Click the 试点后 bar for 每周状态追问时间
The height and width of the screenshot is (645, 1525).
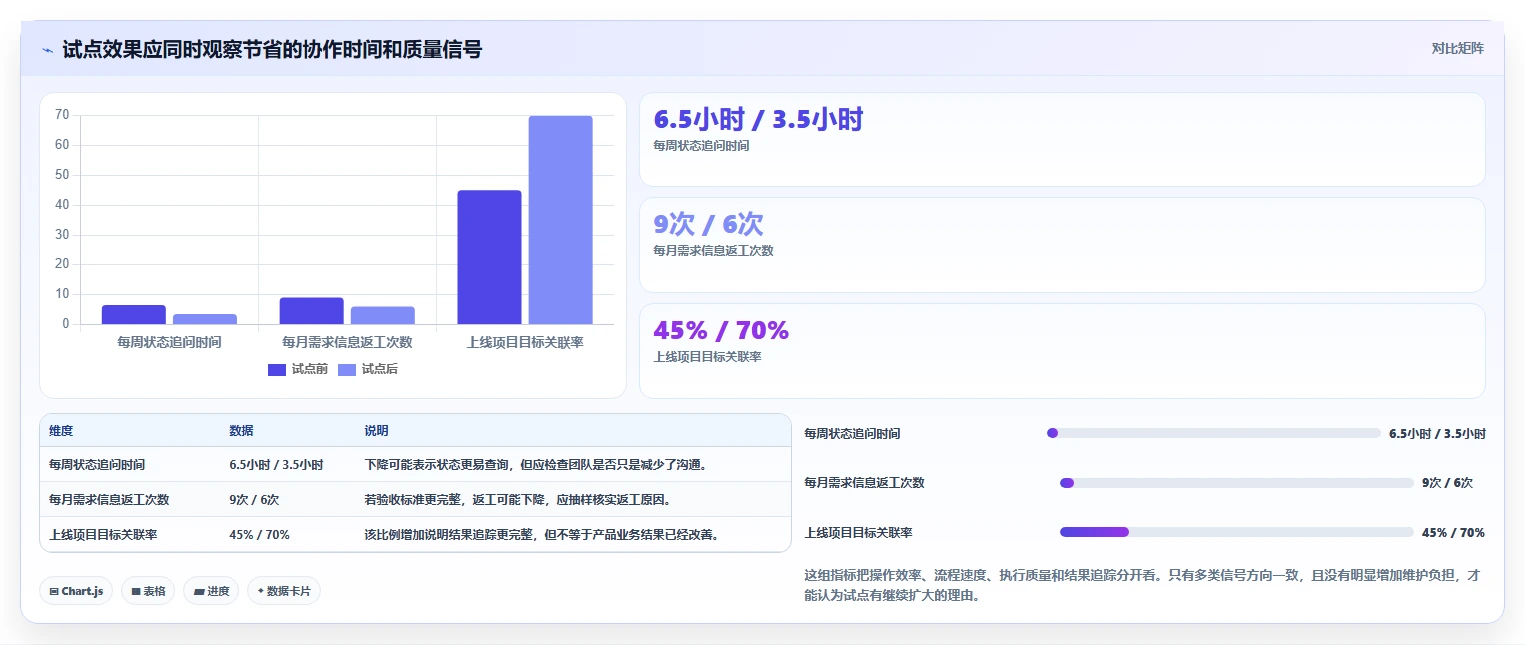click(205, 319)
